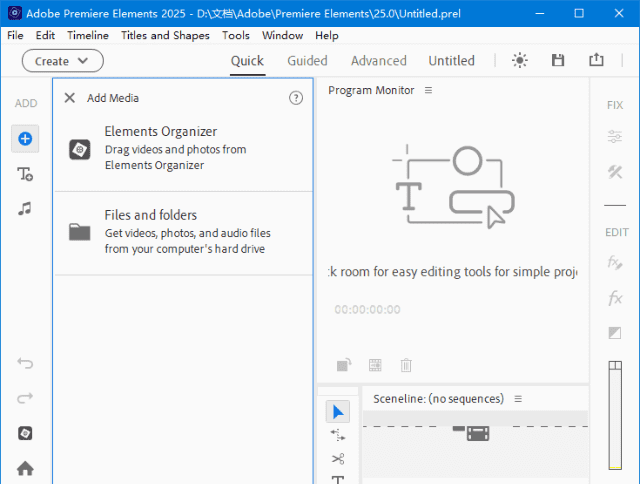Image resolution: width=640 pixels, height=484 pixels.
Task: Open Elements Organizer icon in bottom sidebar
Action: pos(25,433)
